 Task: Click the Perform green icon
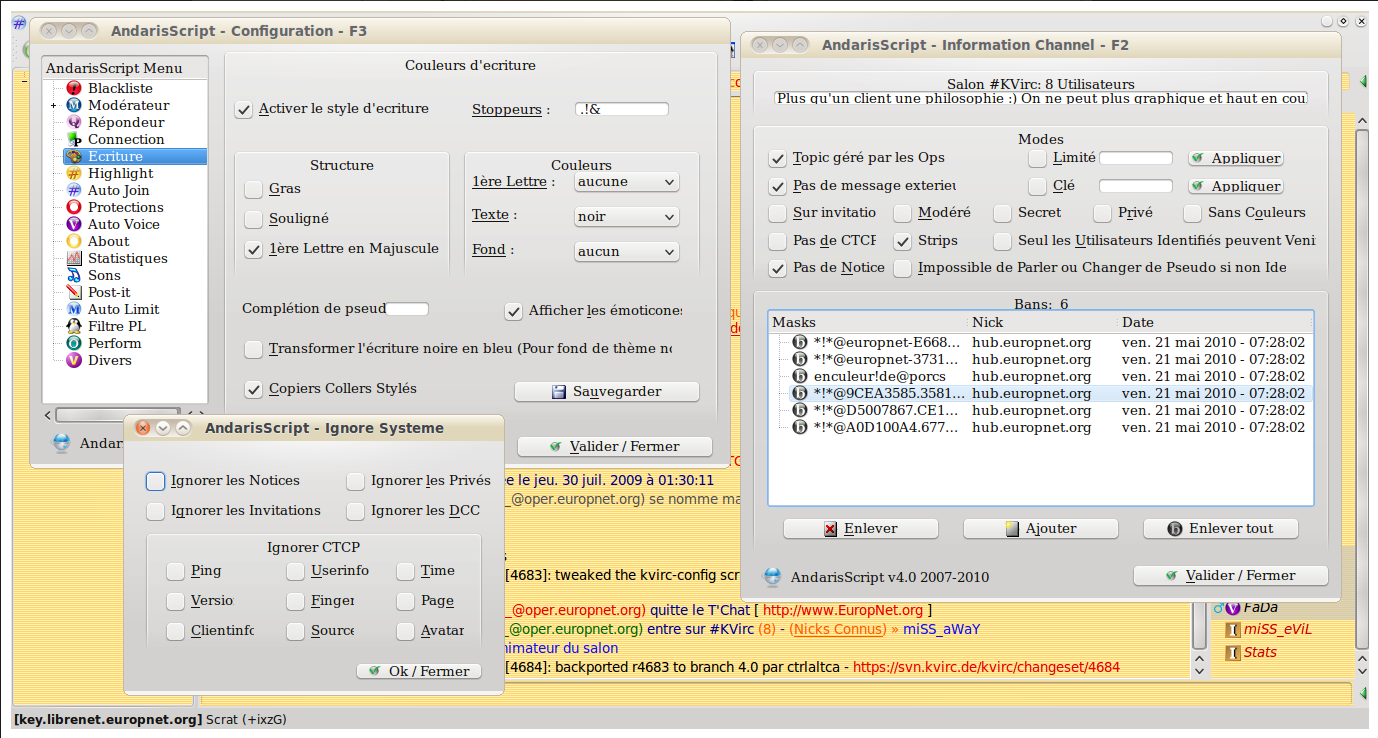(x=74, y=343)
